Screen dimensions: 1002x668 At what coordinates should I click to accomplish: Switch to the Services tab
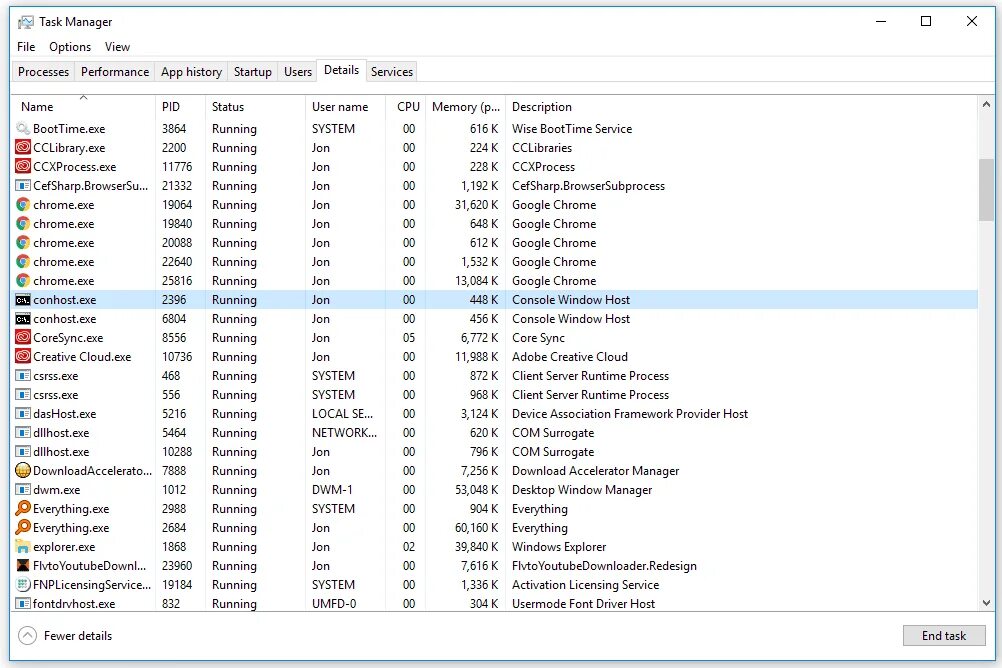click(x=392, y=72)
